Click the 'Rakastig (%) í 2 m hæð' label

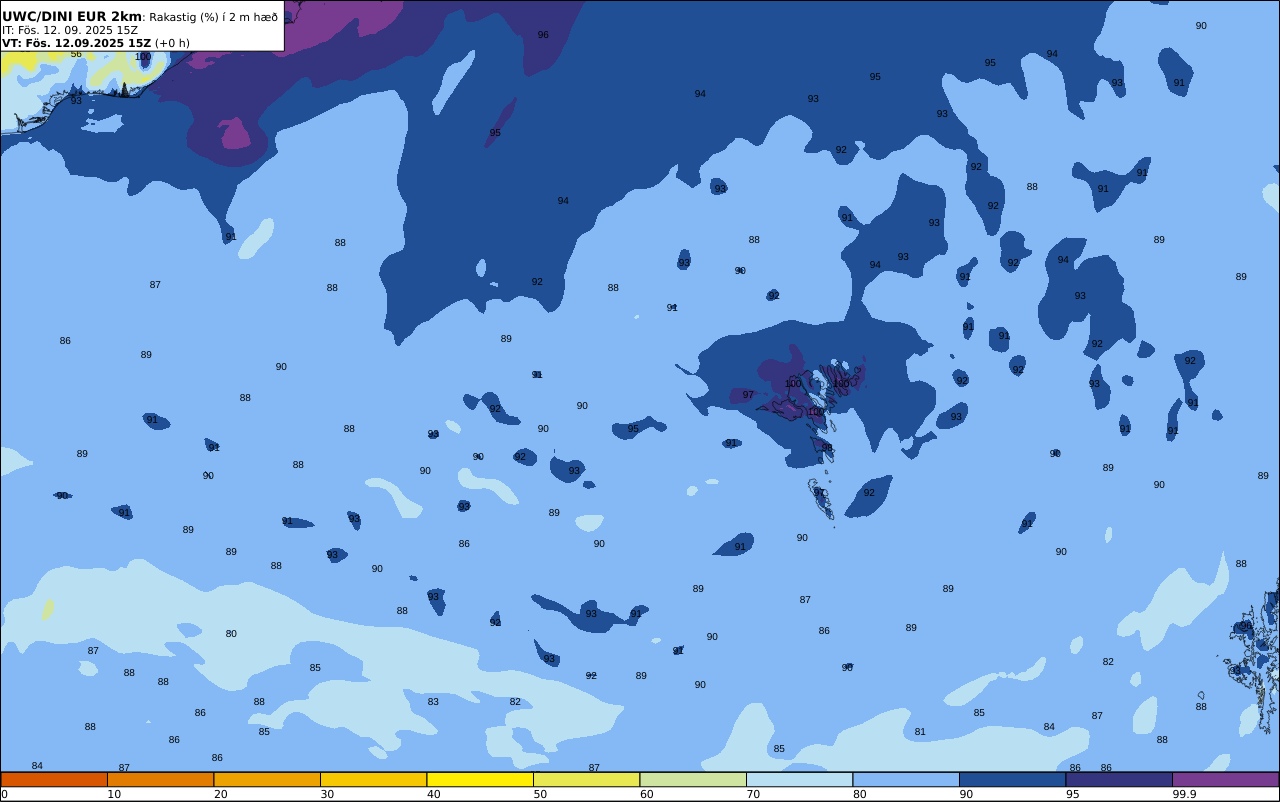pos(214,17)
